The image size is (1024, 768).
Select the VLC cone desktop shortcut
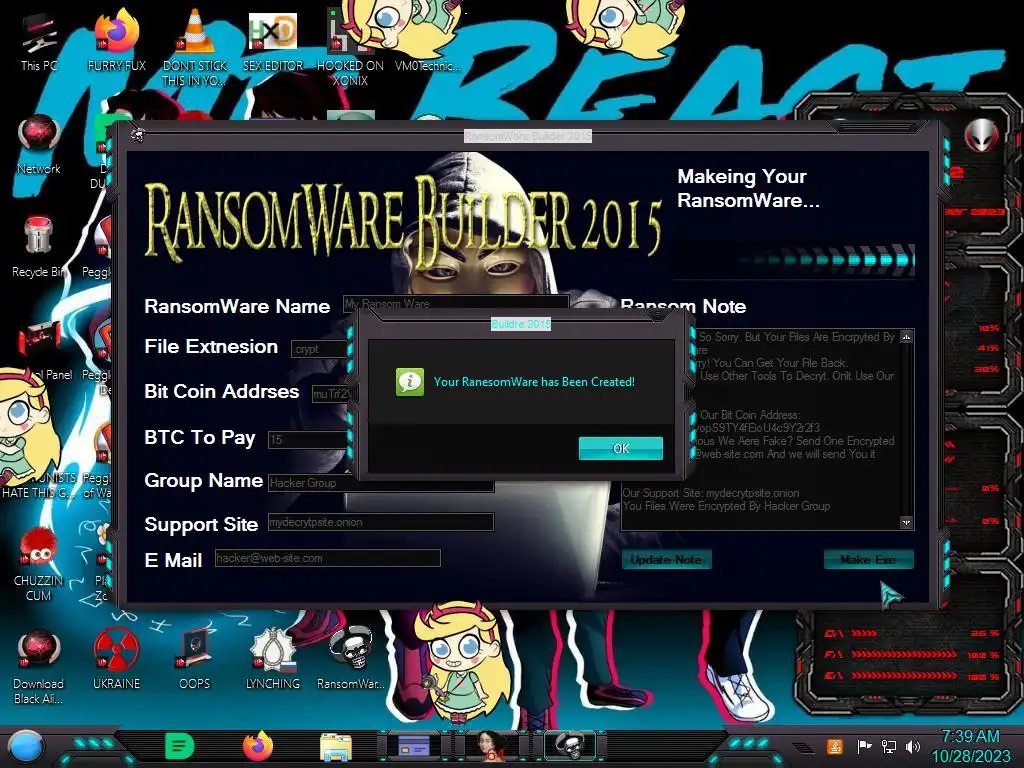195,47
